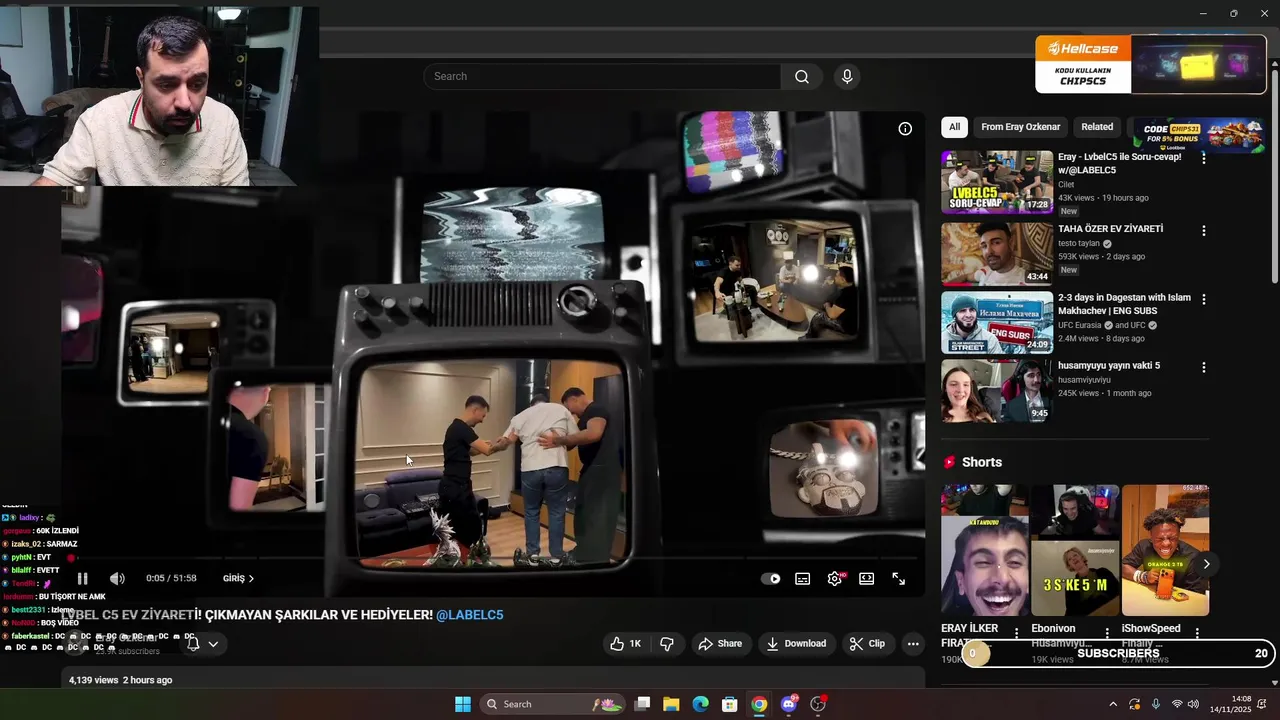This screenshot has height=720, width=1280.
Task: Open Microsoft Store from the taskbar
Action: tap(730, 704)
